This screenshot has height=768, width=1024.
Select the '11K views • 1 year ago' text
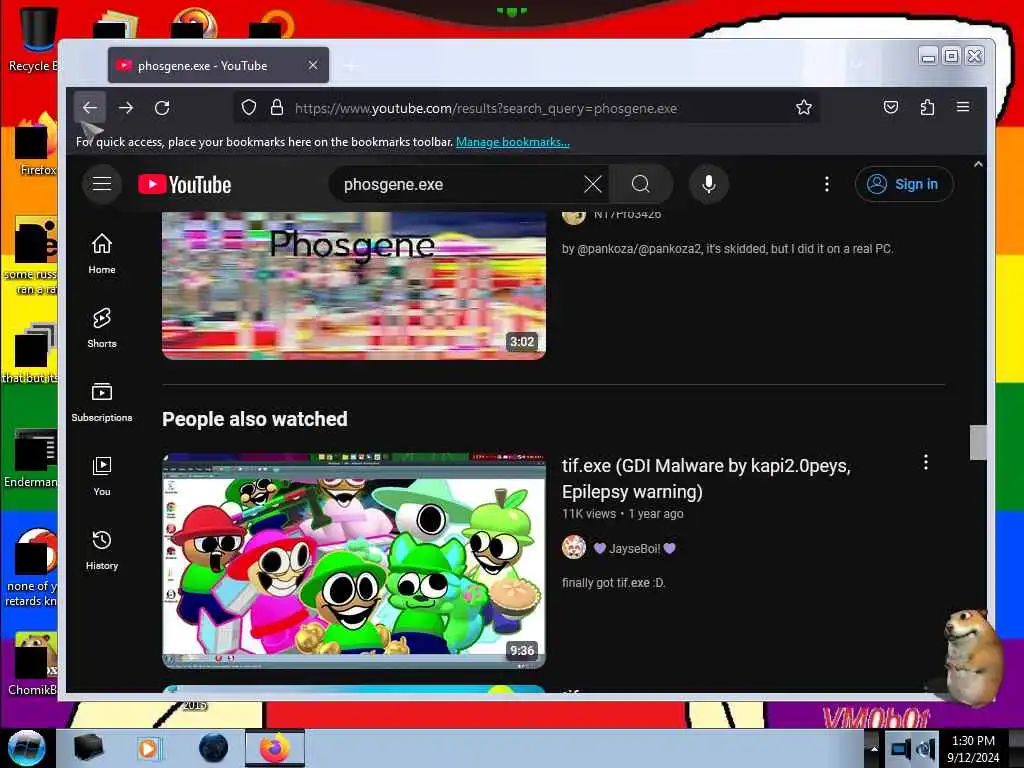point(622,513)
